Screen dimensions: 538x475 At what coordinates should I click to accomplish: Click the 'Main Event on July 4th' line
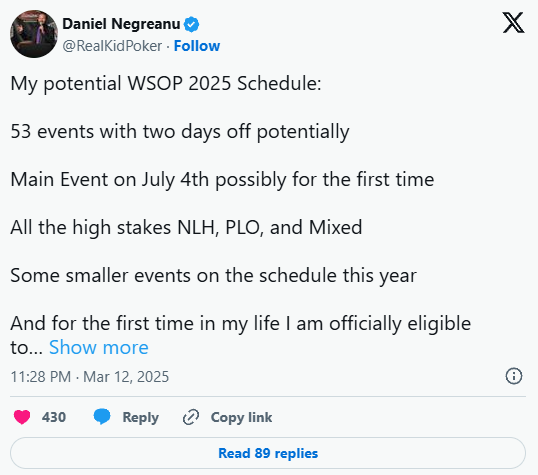(222, 179)
